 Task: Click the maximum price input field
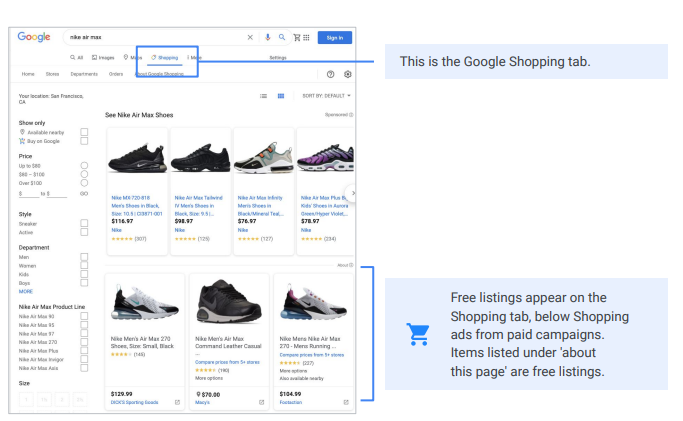(x=58, y=194)
